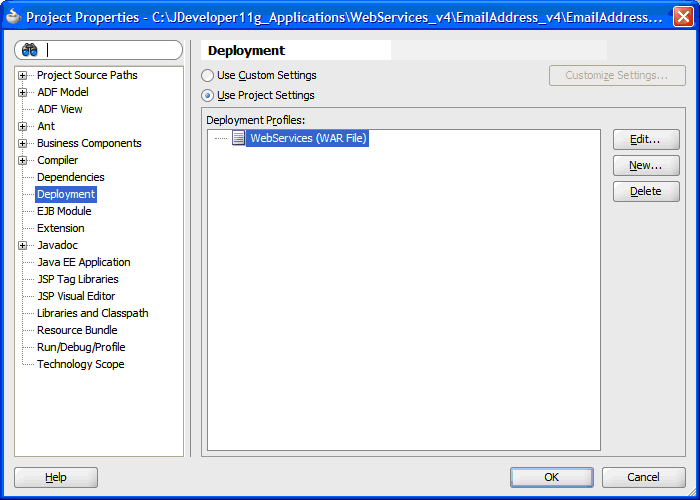Open Libraries and Classpath settings
Viewport: 700px width, 500px height.
pos(93,312)
